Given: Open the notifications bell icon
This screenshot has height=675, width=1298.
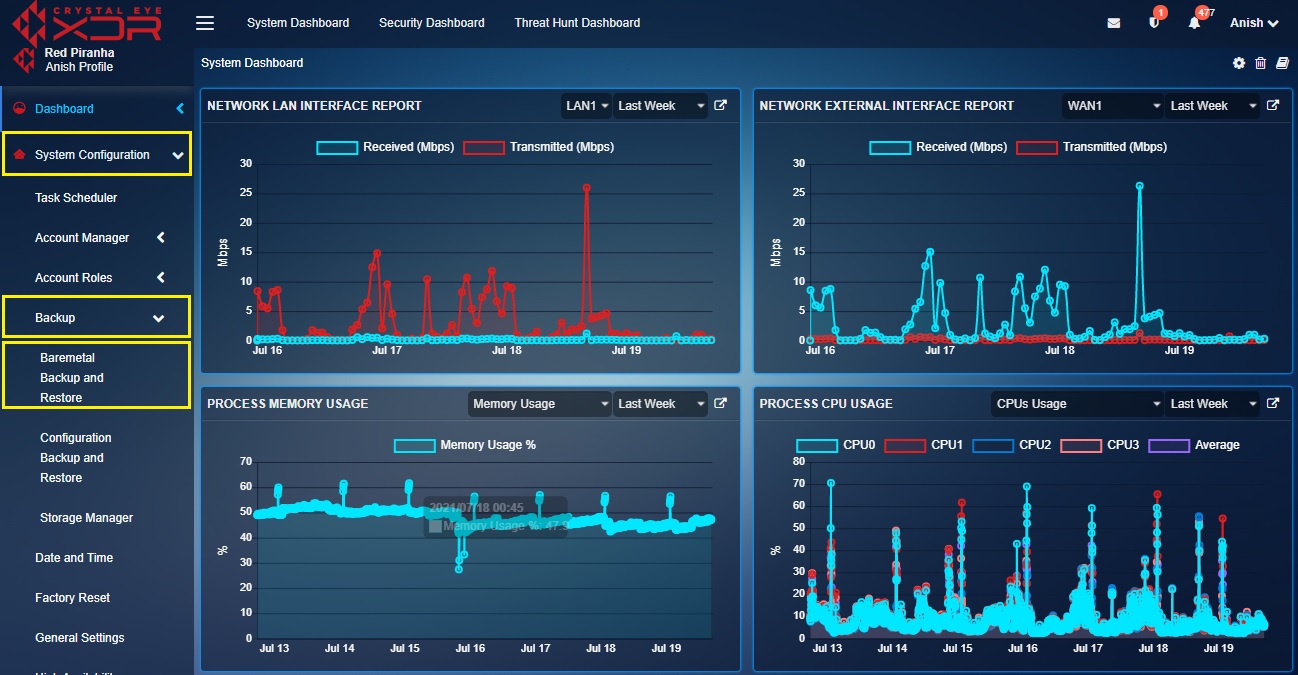Looking at the screenshot, I should click(x=1194, y=22).
